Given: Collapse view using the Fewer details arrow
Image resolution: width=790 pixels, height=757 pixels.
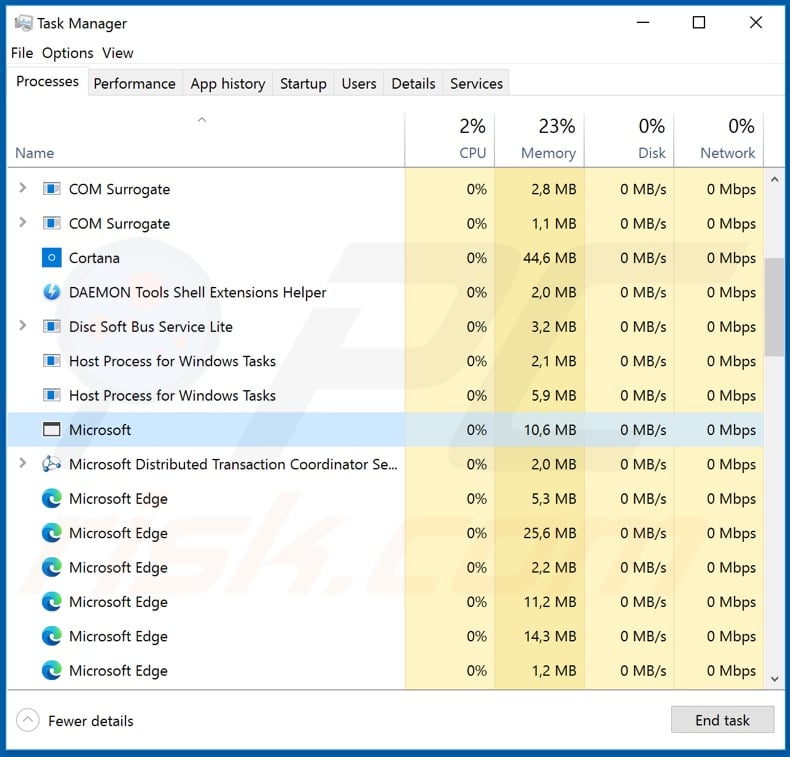Looking at the screenshot, I should [28, 720].
